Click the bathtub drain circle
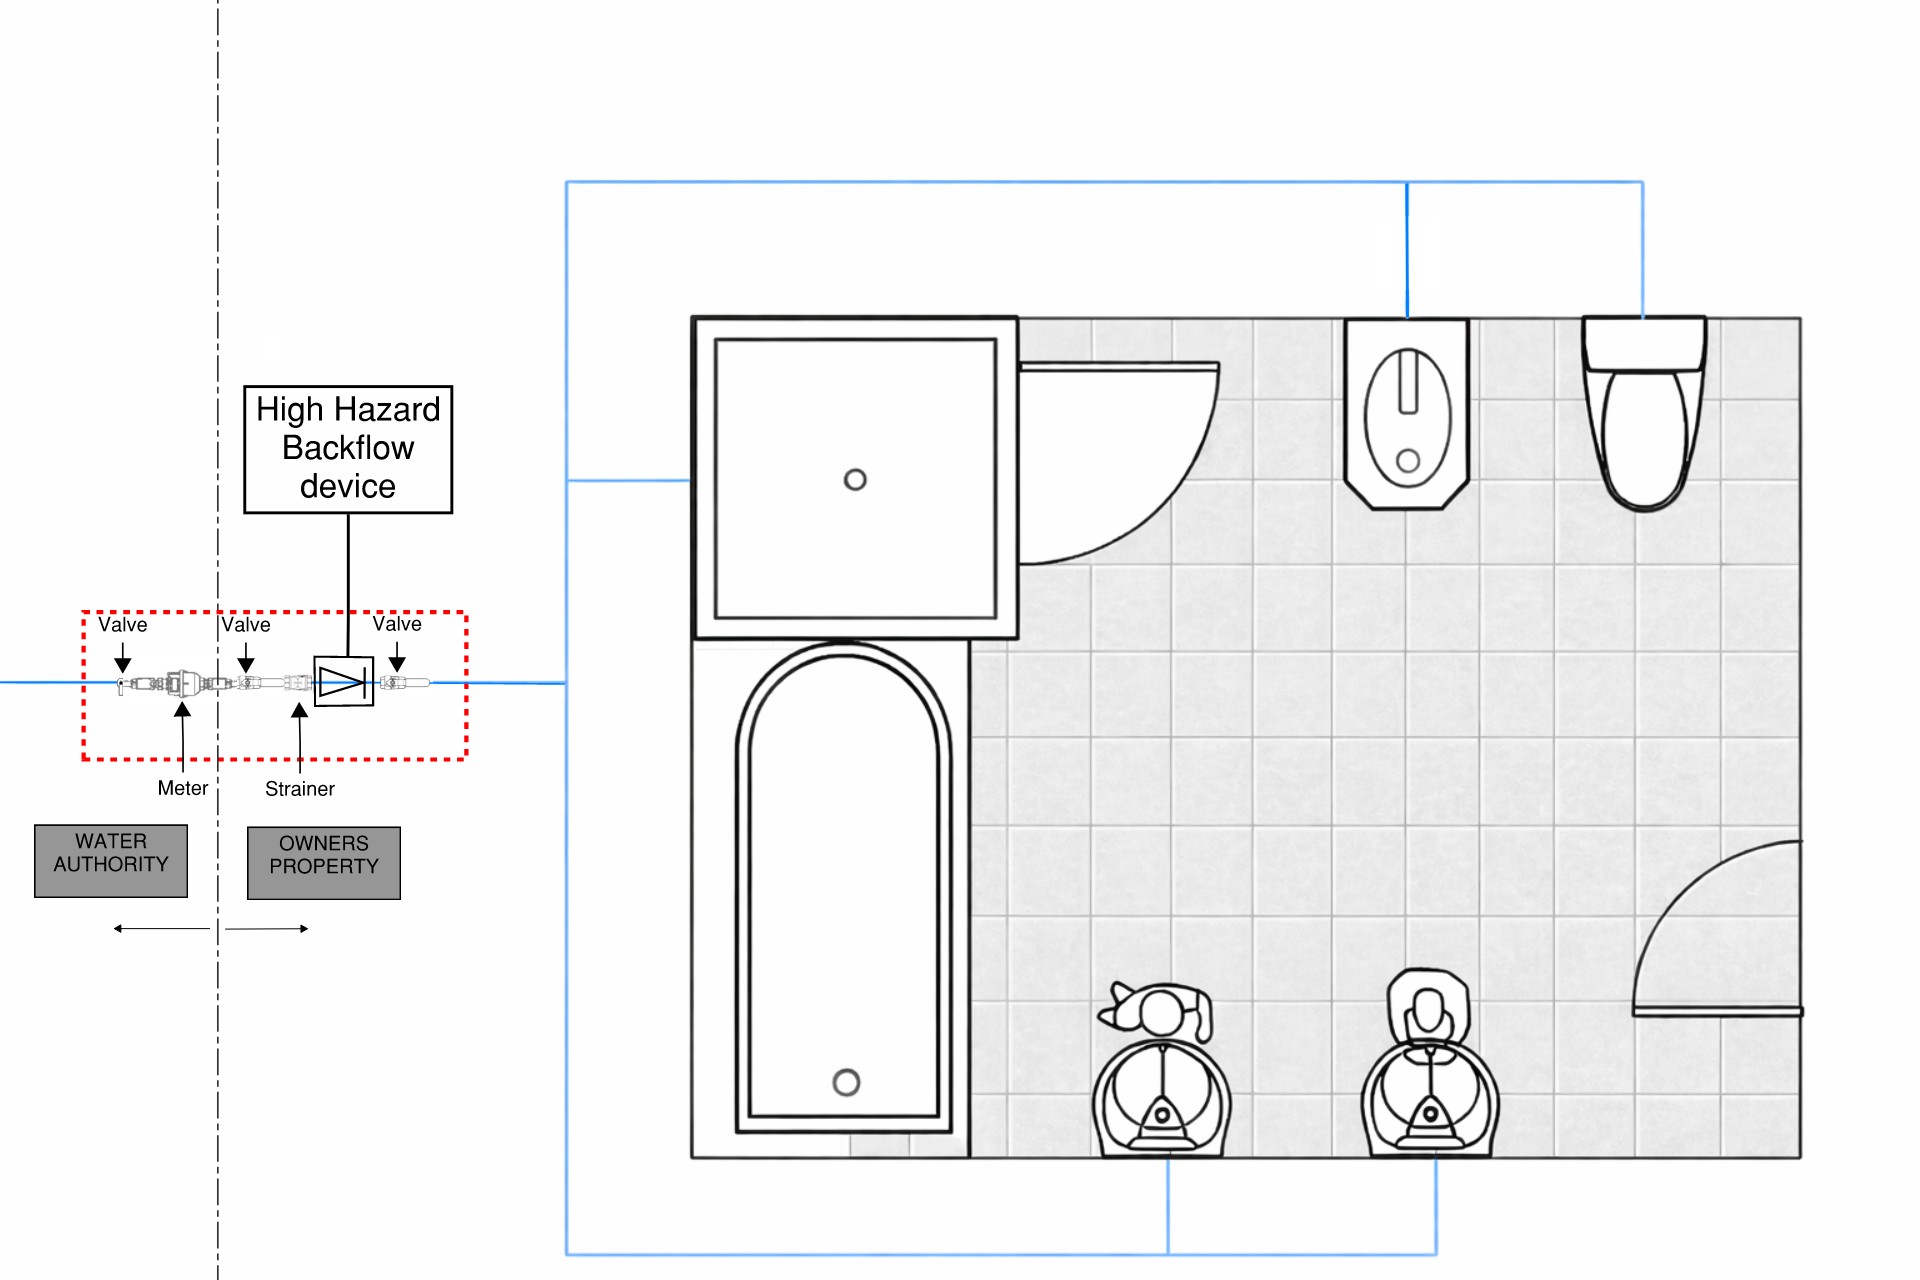Viewport: 1920px width, 1280px height. [x=846, y=1082]
